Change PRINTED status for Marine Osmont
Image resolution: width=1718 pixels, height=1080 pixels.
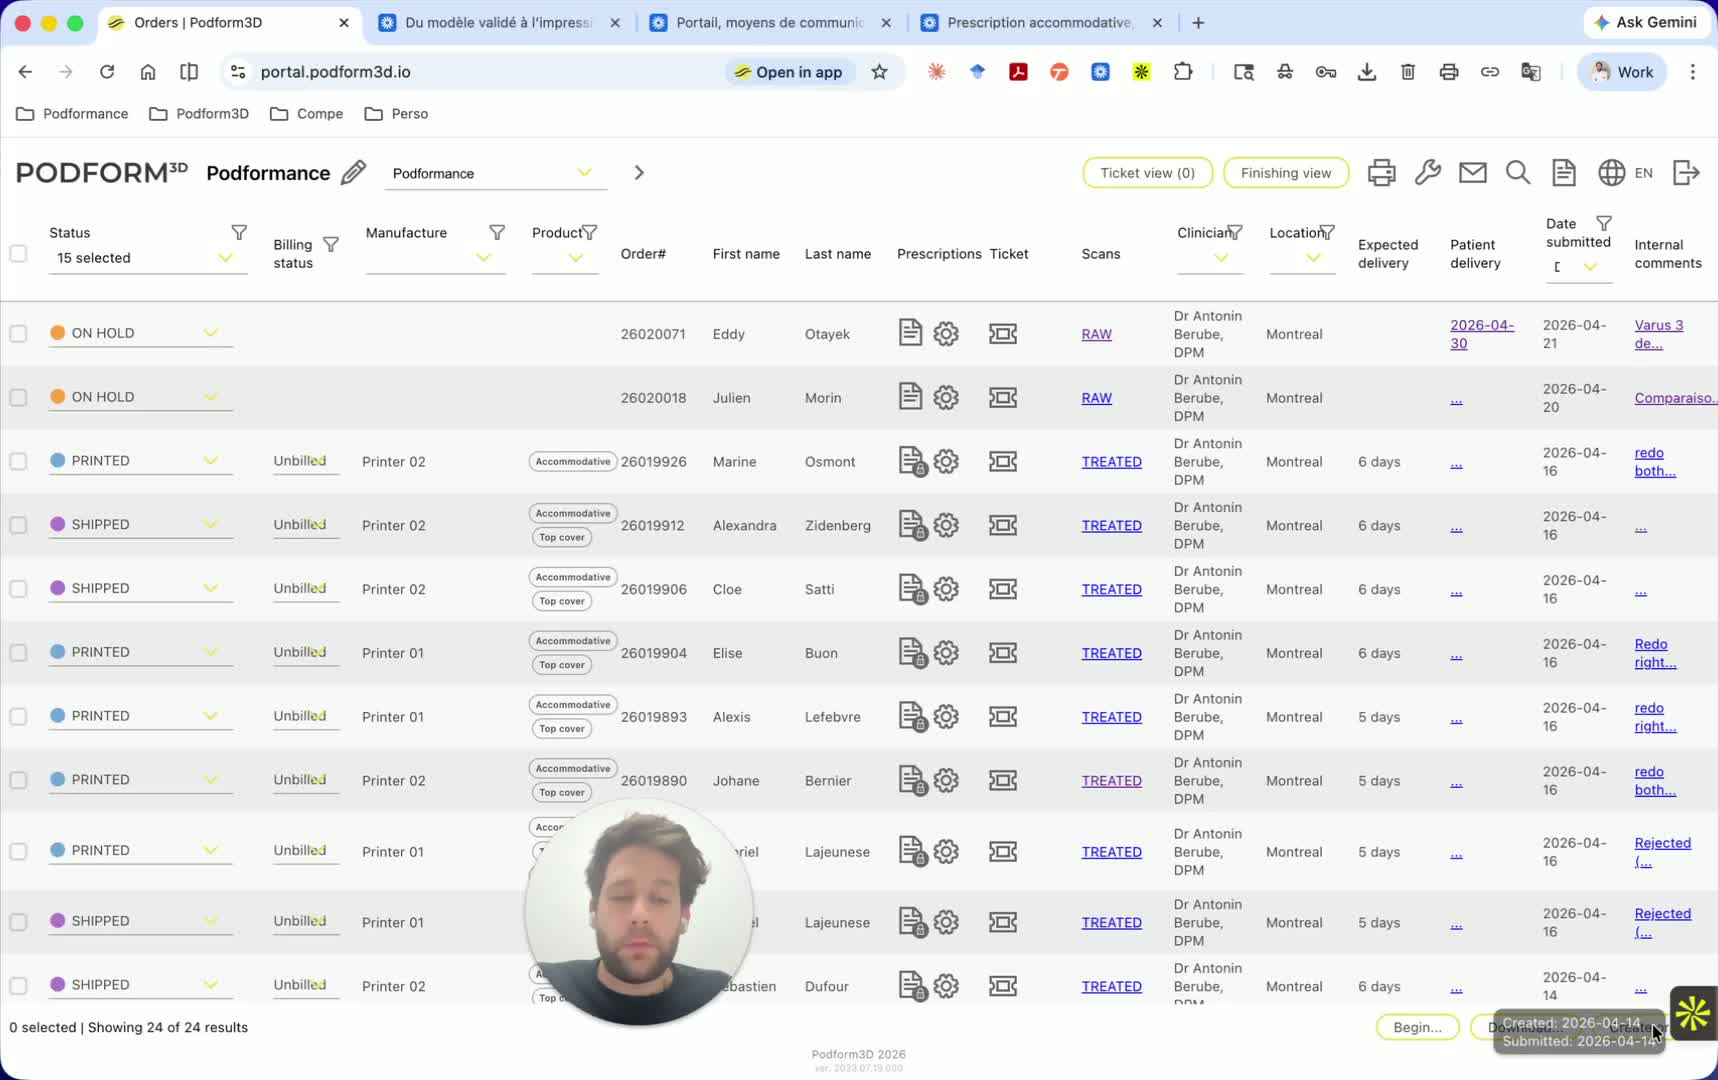[x=140, y=461]
